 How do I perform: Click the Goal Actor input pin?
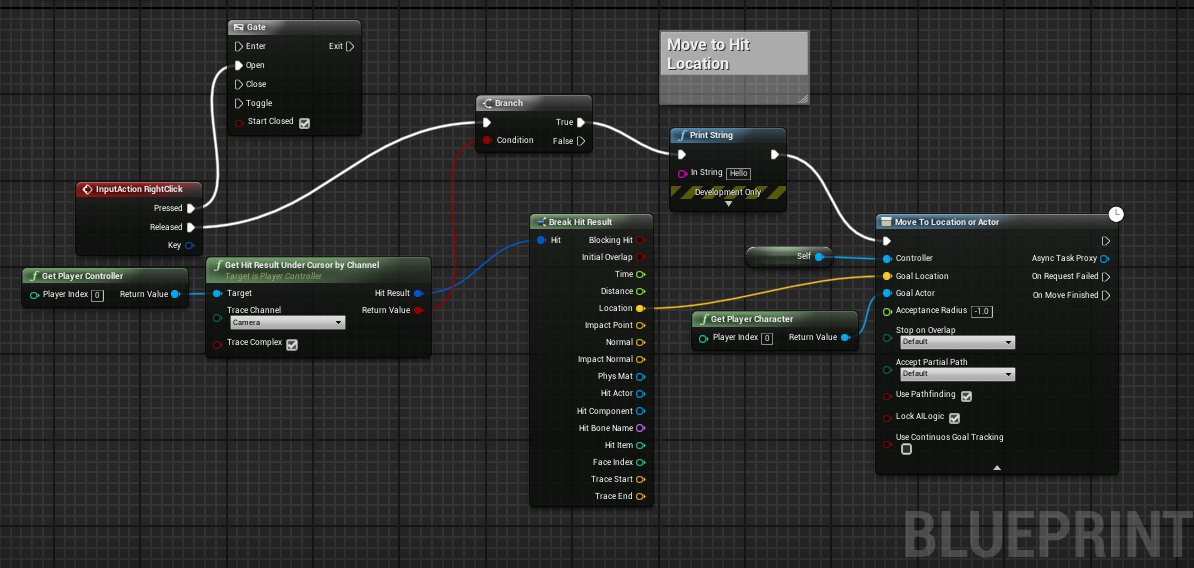[887, 293]
